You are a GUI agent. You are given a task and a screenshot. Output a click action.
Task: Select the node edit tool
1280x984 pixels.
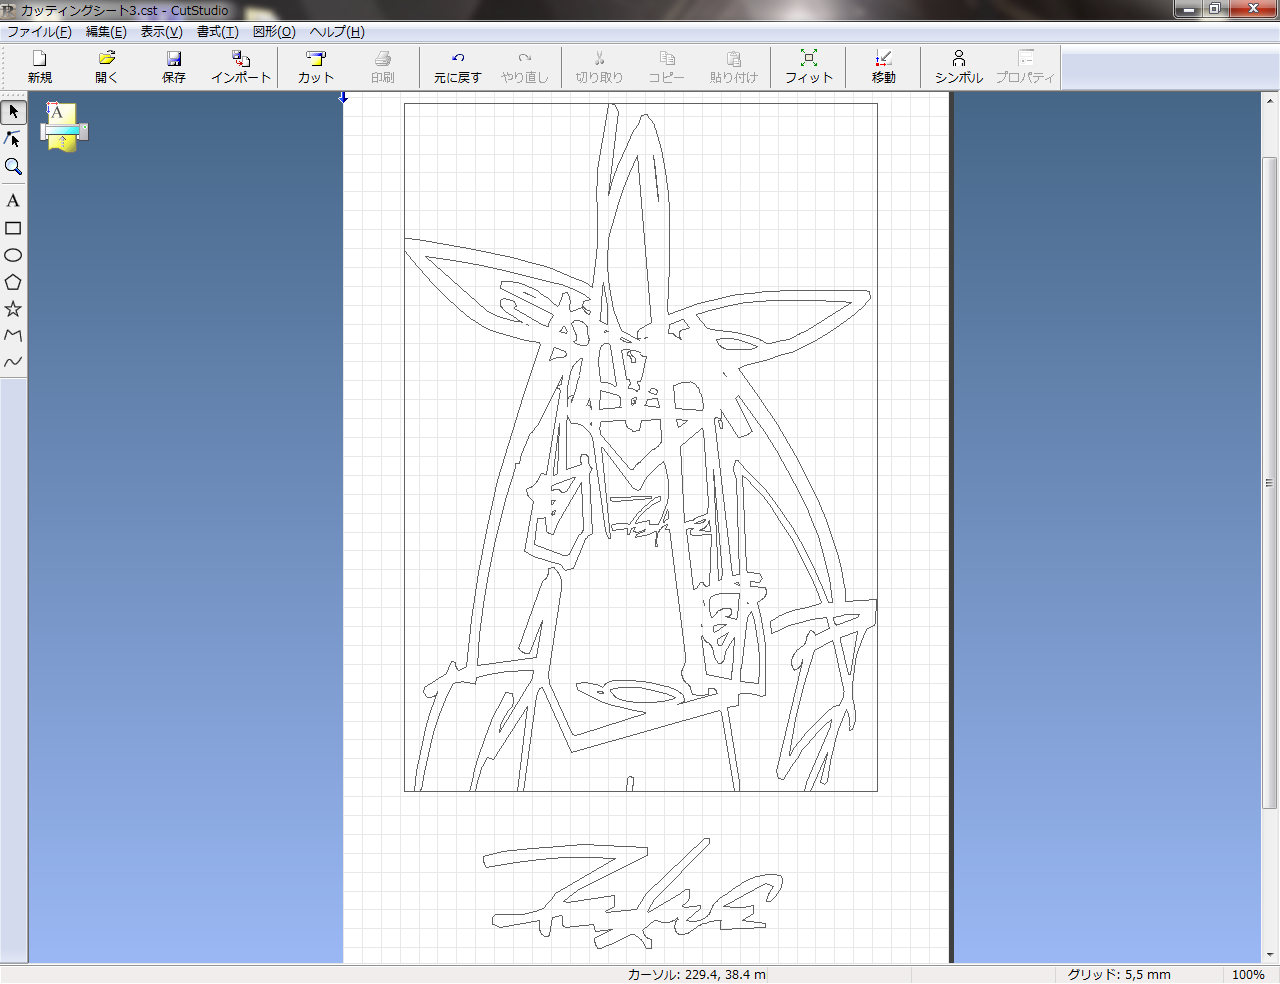[13, 139]
